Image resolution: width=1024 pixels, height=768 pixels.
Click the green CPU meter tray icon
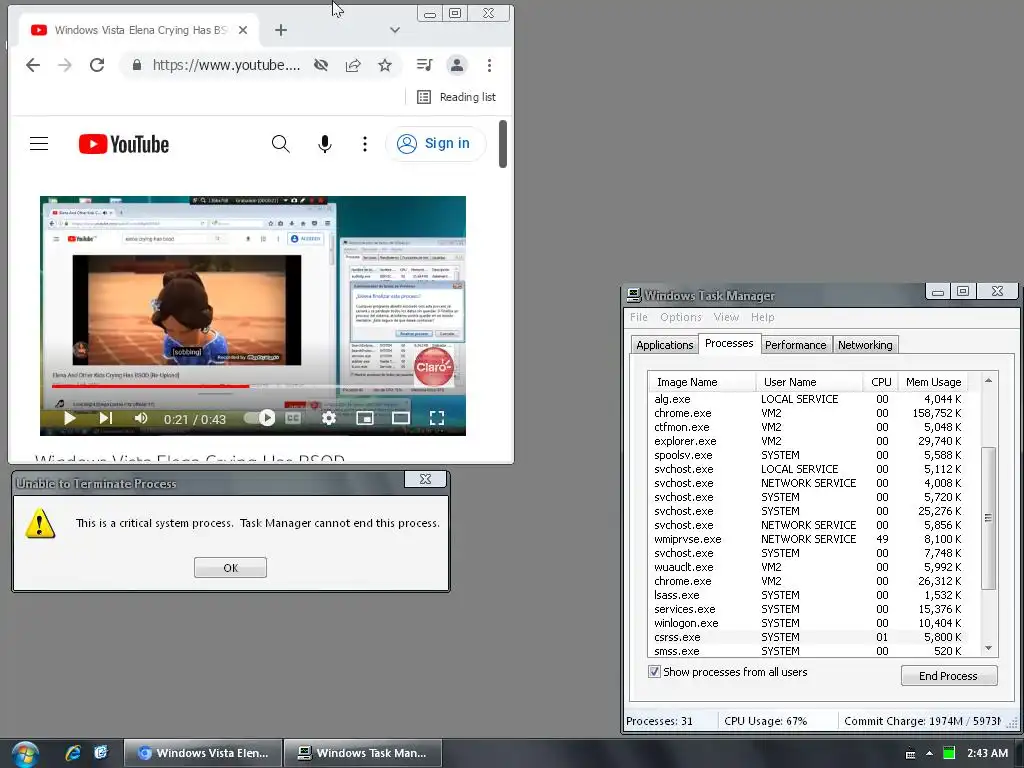[x=949, y=753]
